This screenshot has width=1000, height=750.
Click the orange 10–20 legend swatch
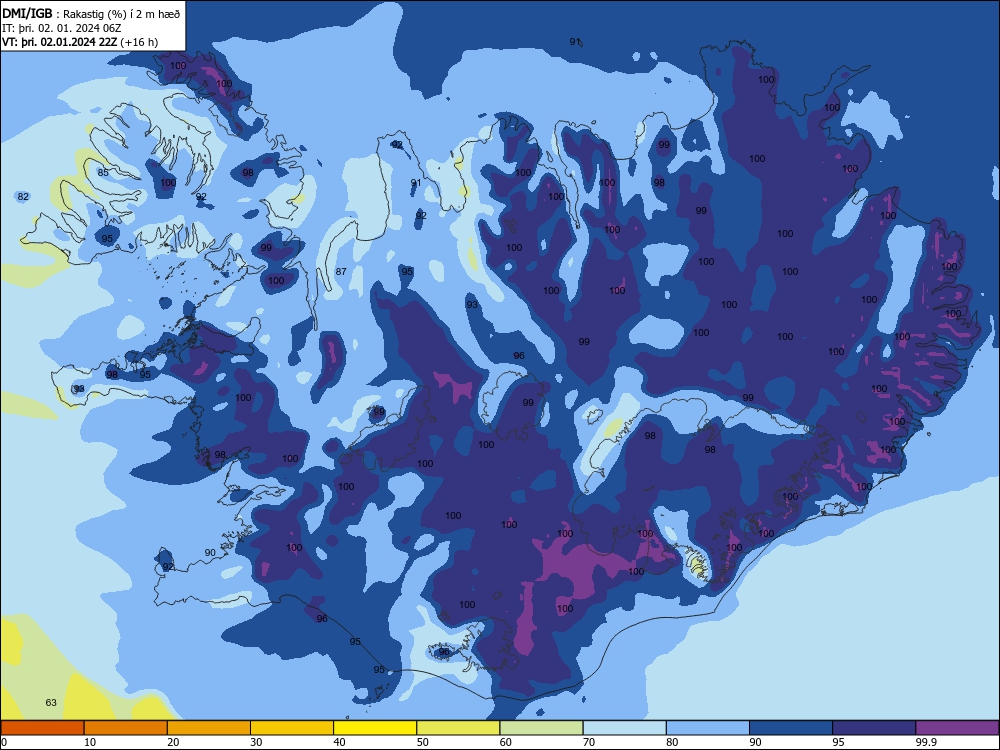click(x=126, y=728)
